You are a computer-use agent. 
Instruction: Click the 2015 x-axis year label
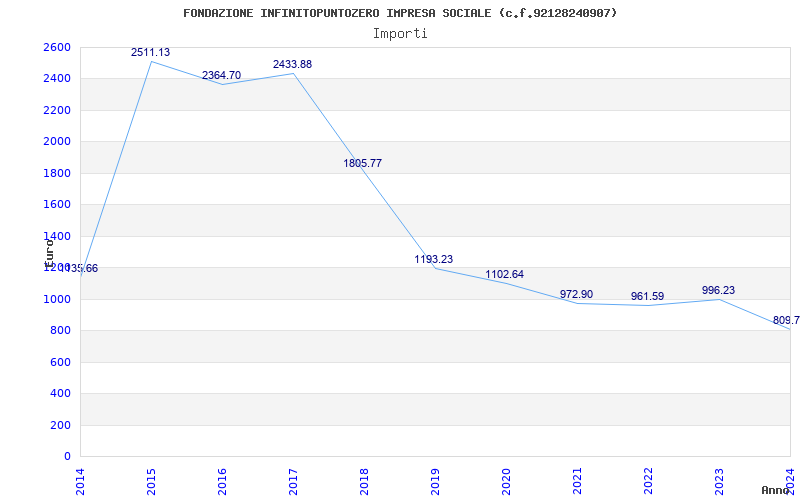point(151,482)
